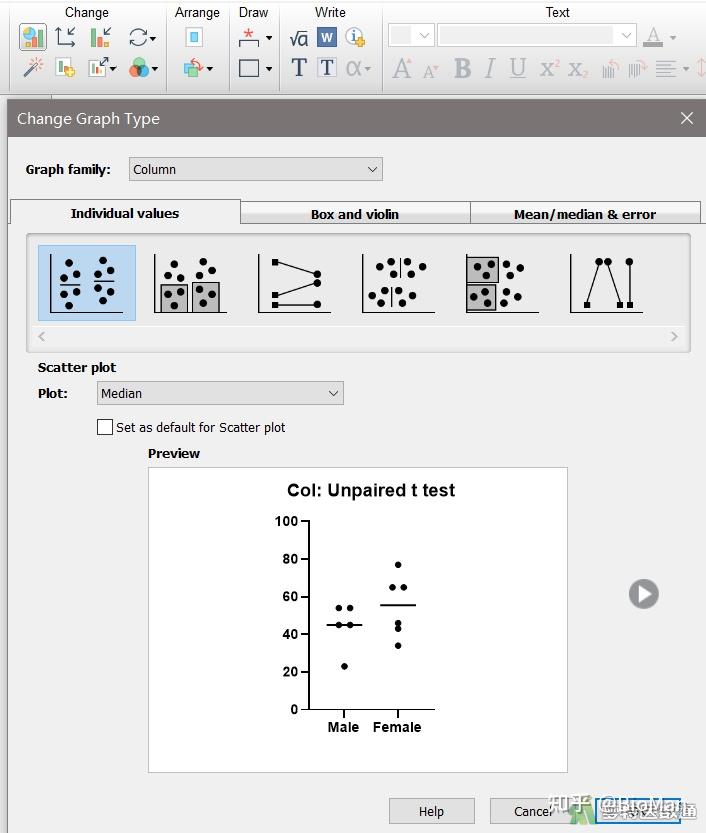Click the Format graph bars icon
This screenshot has width=706, height=833.
(x=100, y=37)
